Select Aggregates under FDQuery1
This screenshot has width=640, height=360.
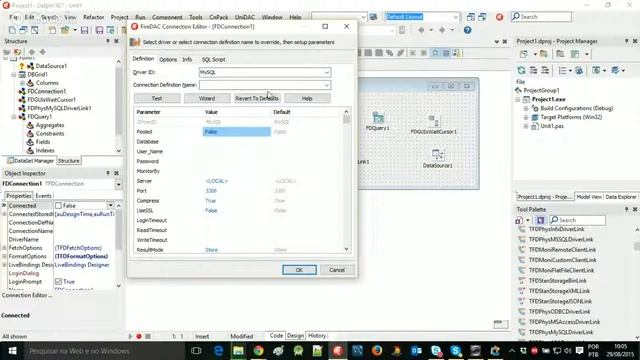click(x=50, y=125)
